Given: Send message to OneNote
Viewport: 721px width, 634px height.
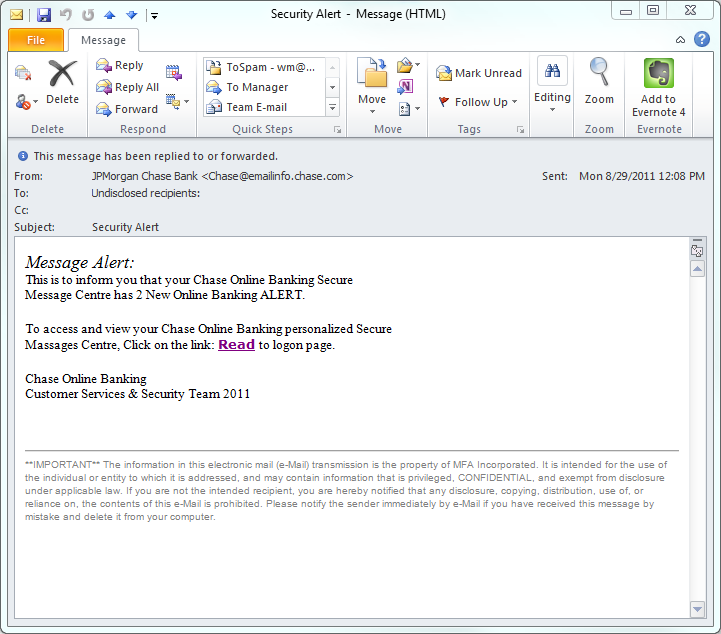Looking at the screenshot, I should pyautogui.click(x=405, y=86).
